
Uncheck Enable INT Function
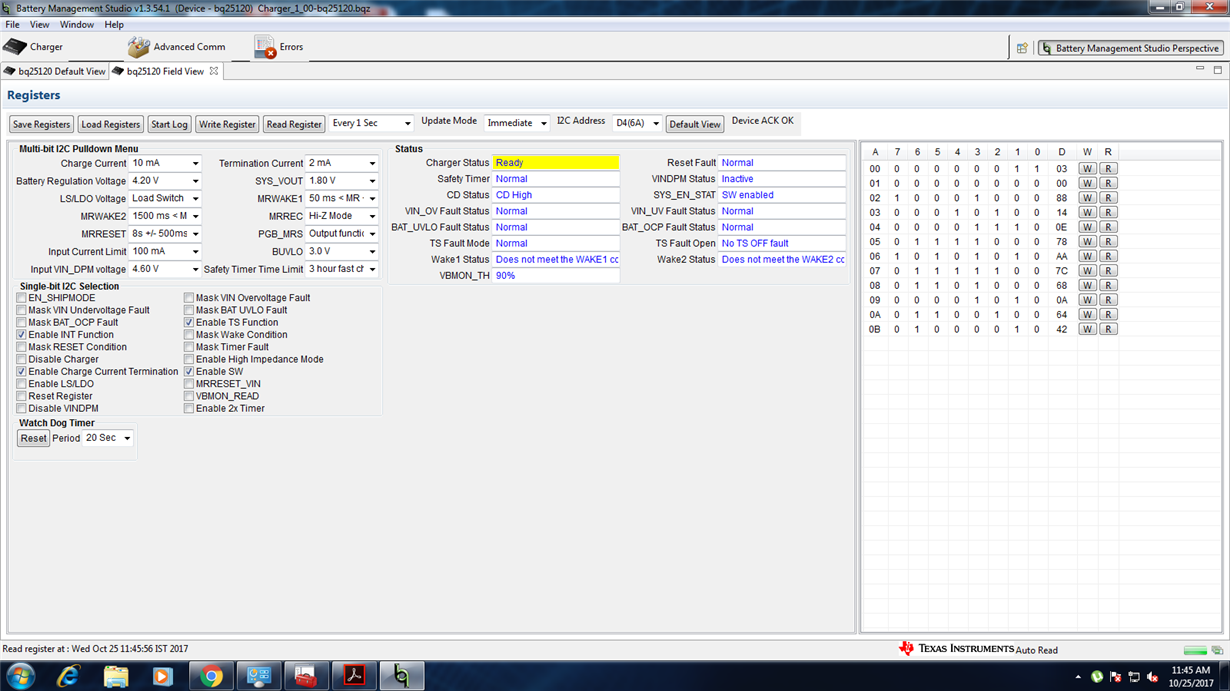click(x=22, y=335)
